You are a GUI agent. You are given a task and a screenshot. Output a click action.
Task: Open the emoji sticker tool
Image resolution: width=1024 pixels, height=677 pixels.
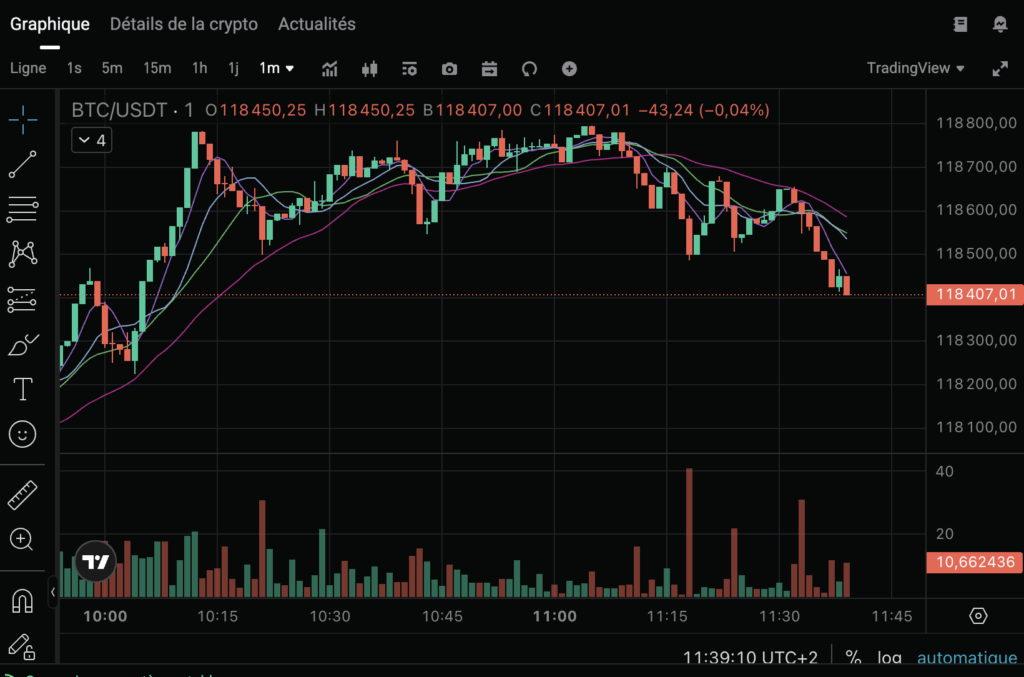click(22, 435)
